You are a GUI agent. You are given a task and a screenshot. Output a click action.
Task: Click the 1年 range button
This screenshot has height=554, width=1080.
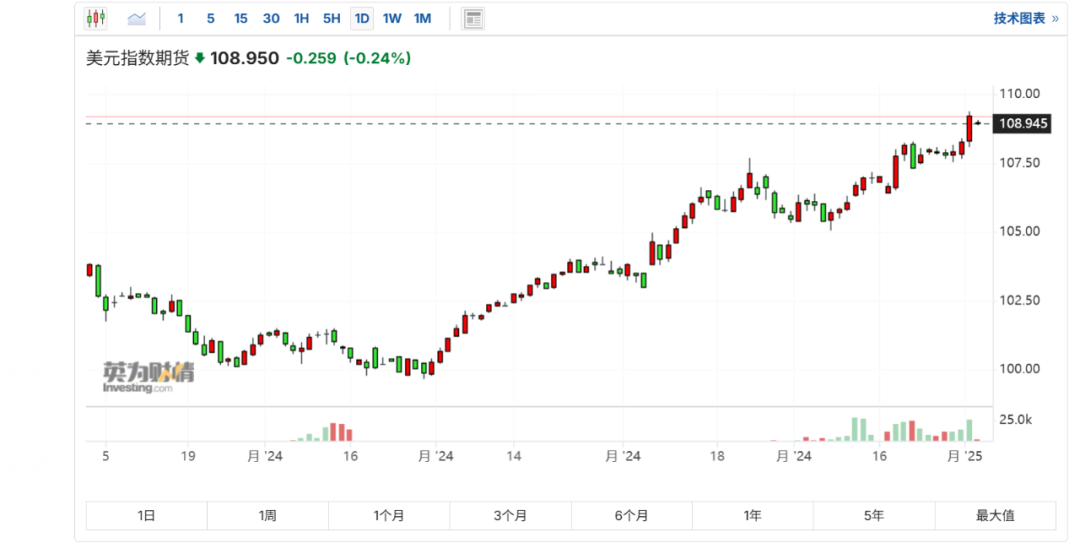point(752,516)
